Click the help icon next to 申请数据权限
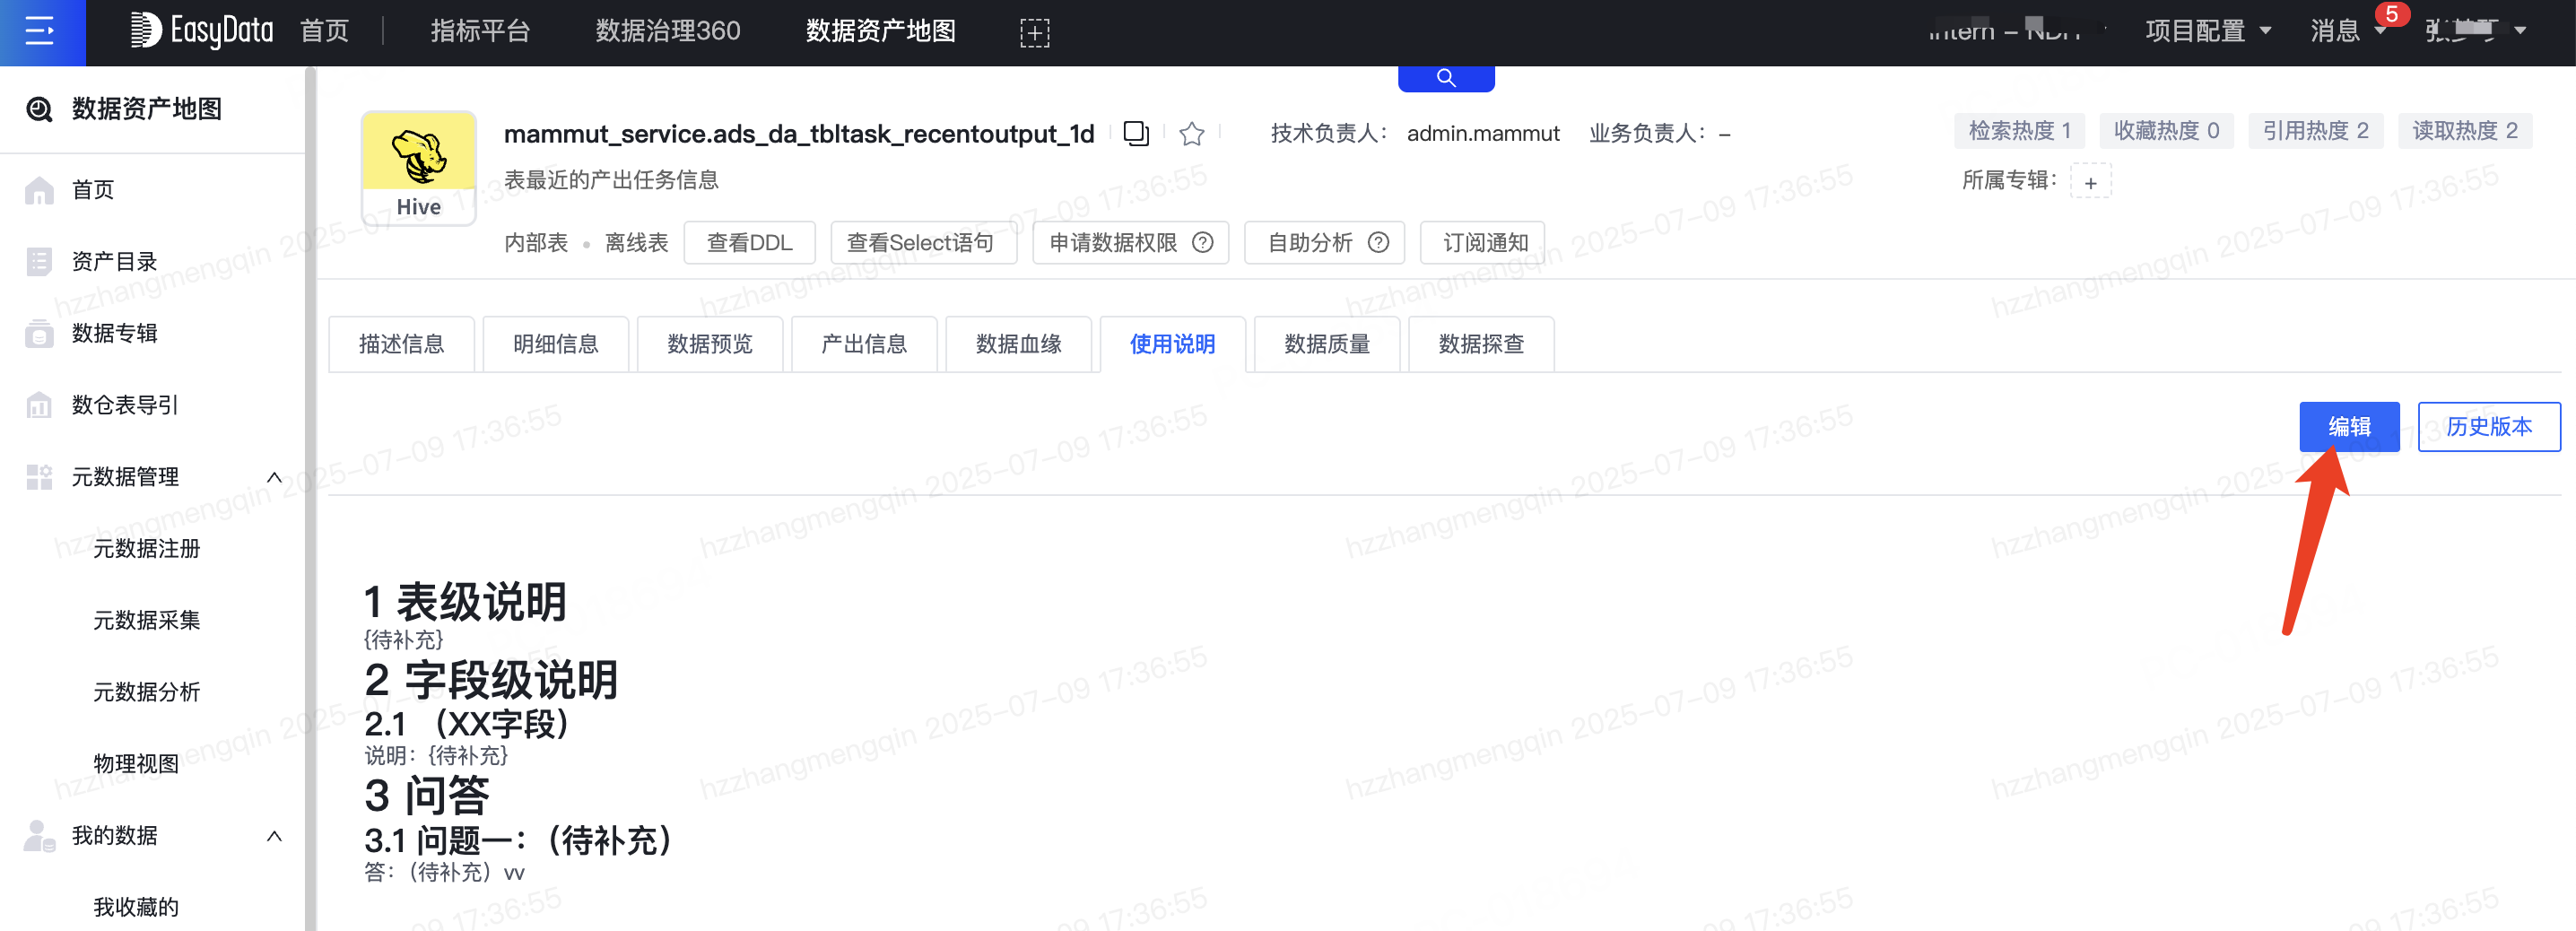 (1203, 242)
